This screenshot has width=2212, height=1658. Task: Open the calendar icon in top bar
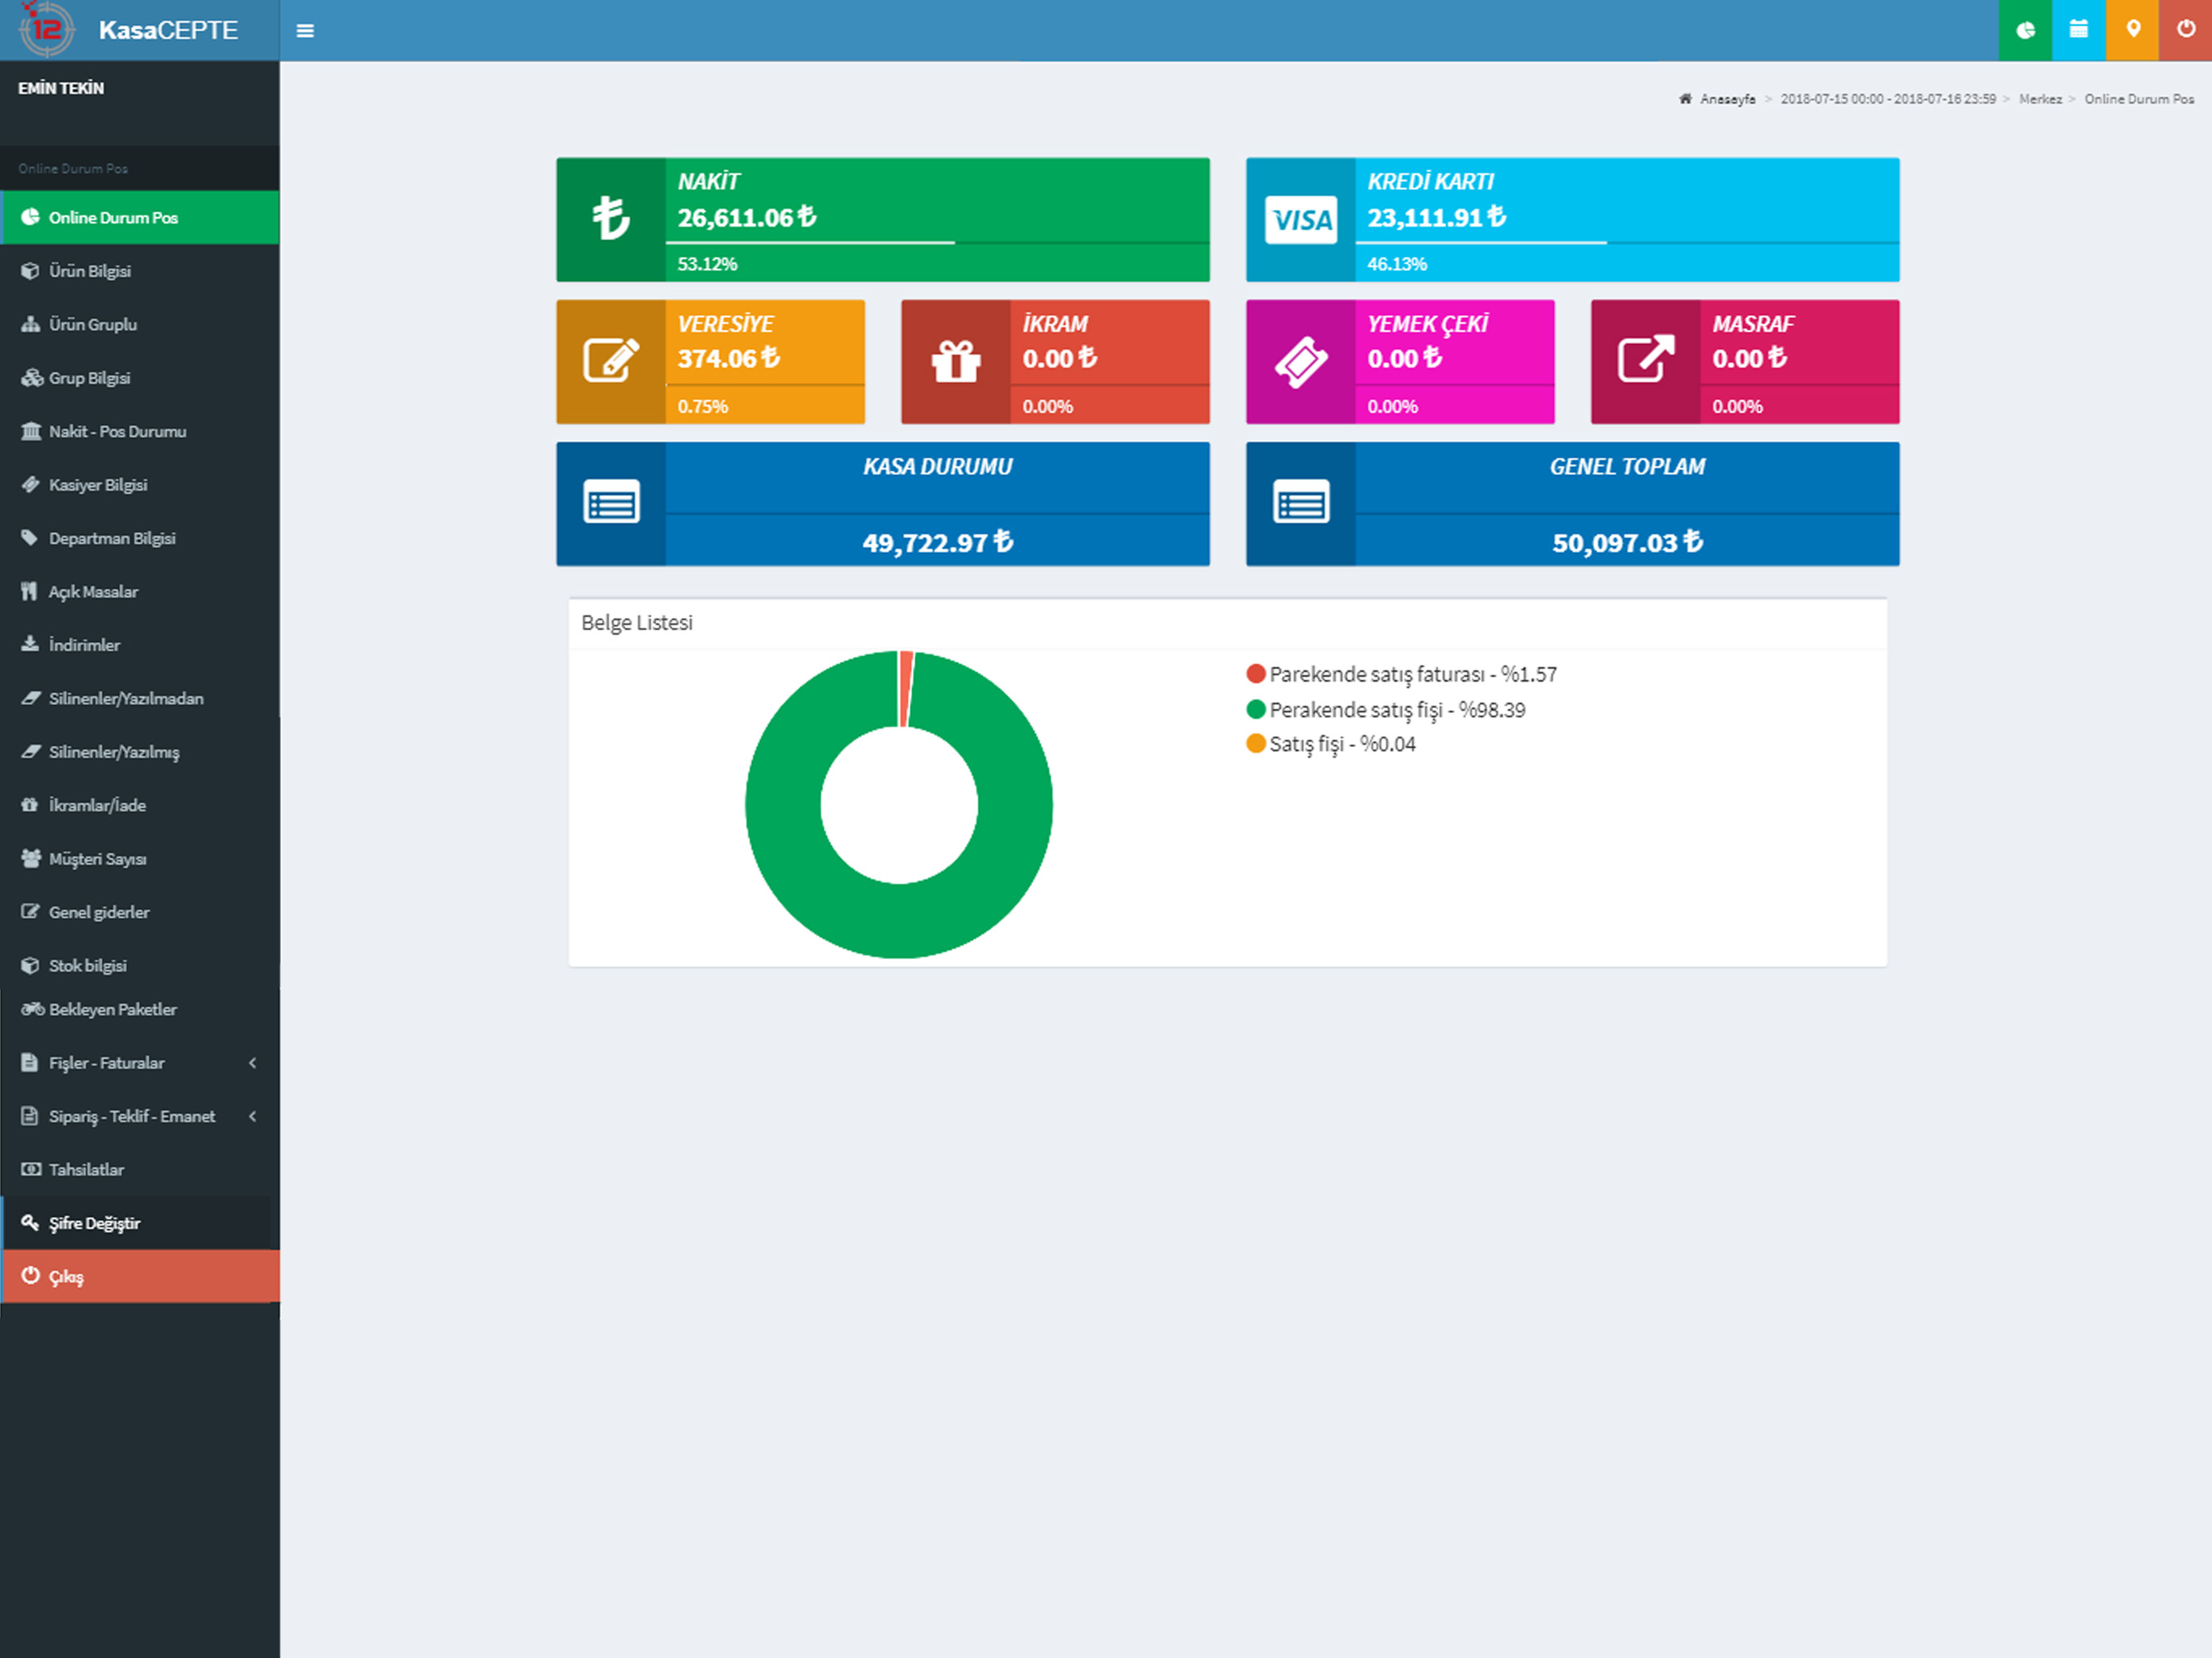tap(2078, 30)
